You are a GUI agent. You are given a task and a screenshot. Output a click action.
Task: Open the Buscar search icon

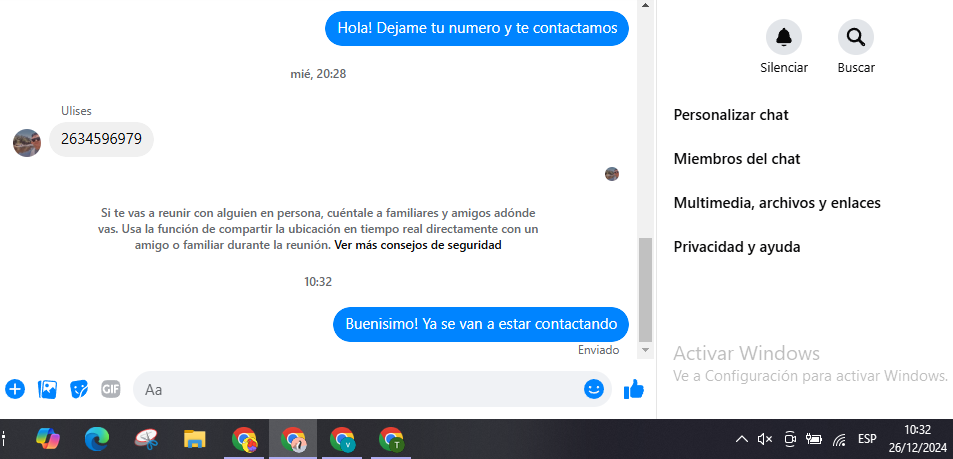tap(856, 37)
